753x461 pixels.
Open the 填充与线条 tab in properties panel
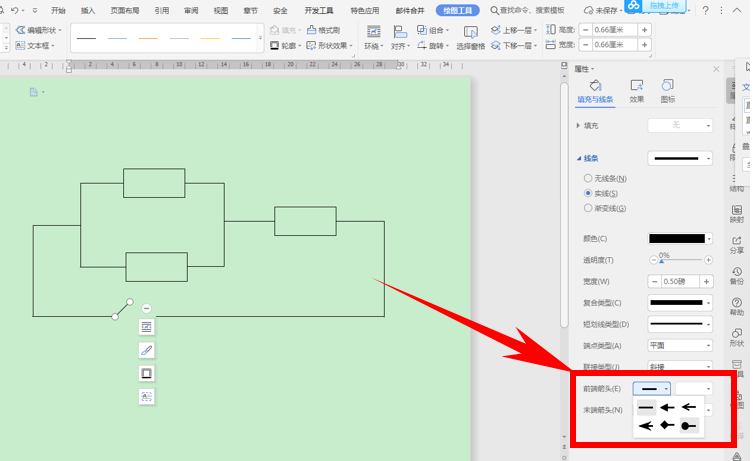[x=595, y=91]
